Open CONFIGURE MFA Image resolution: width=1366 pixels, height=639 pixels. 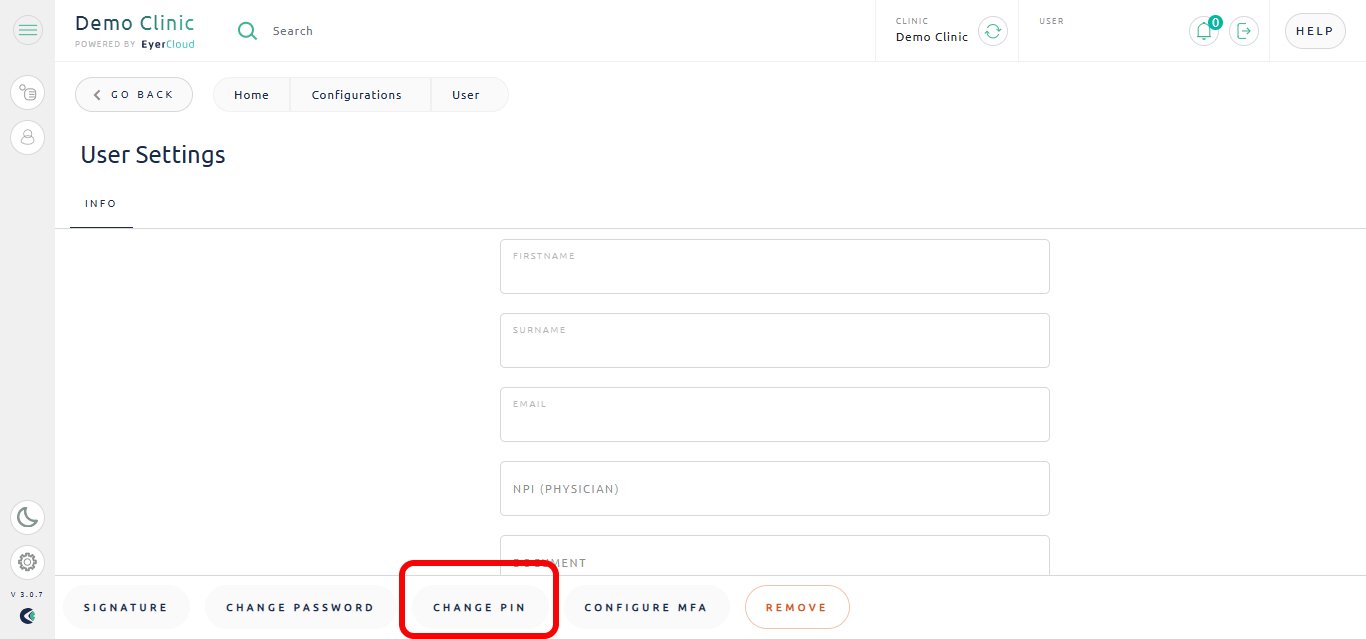pyautogui.click(x=646, y=608)
